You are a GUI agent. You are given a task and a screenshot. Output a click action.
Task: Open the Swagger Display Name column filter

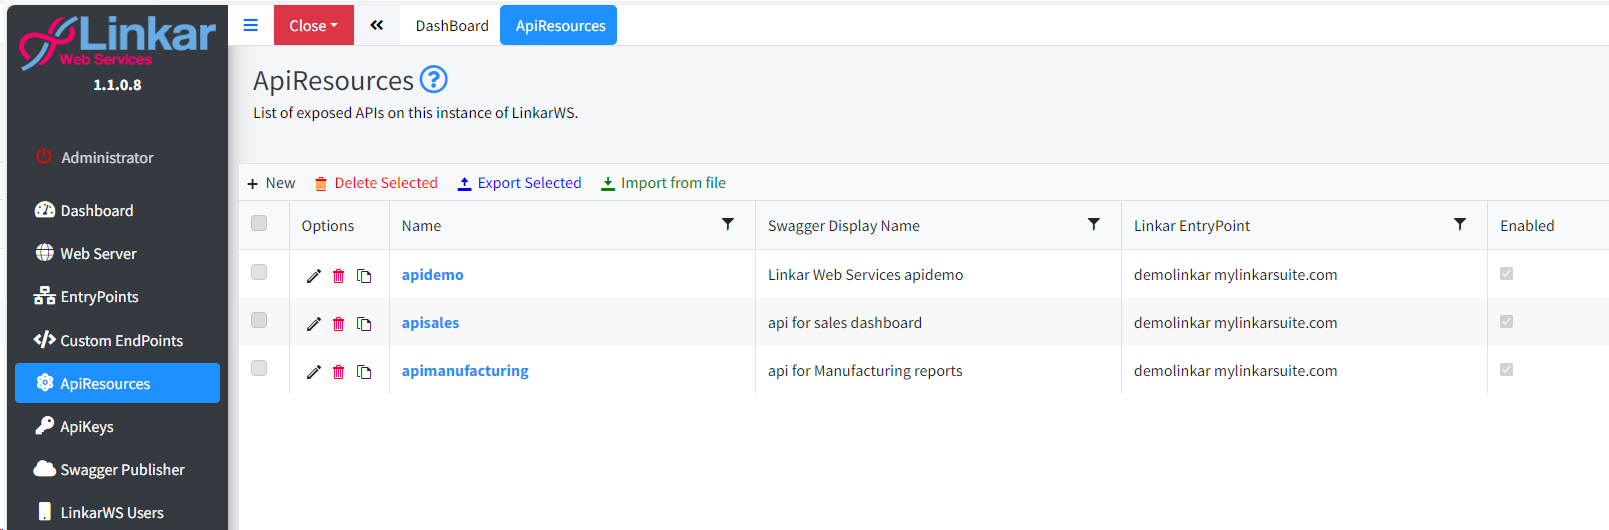coord(1094,225)
